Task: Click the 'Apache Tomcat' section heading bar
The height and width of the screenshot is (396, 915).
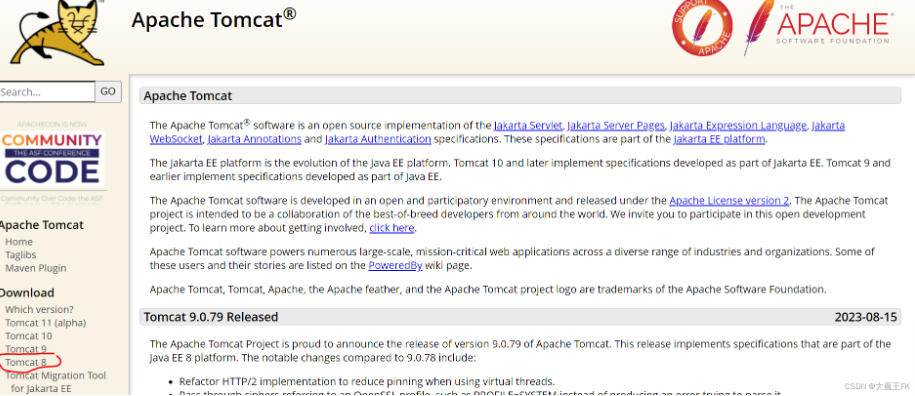Action: point(520,96)
